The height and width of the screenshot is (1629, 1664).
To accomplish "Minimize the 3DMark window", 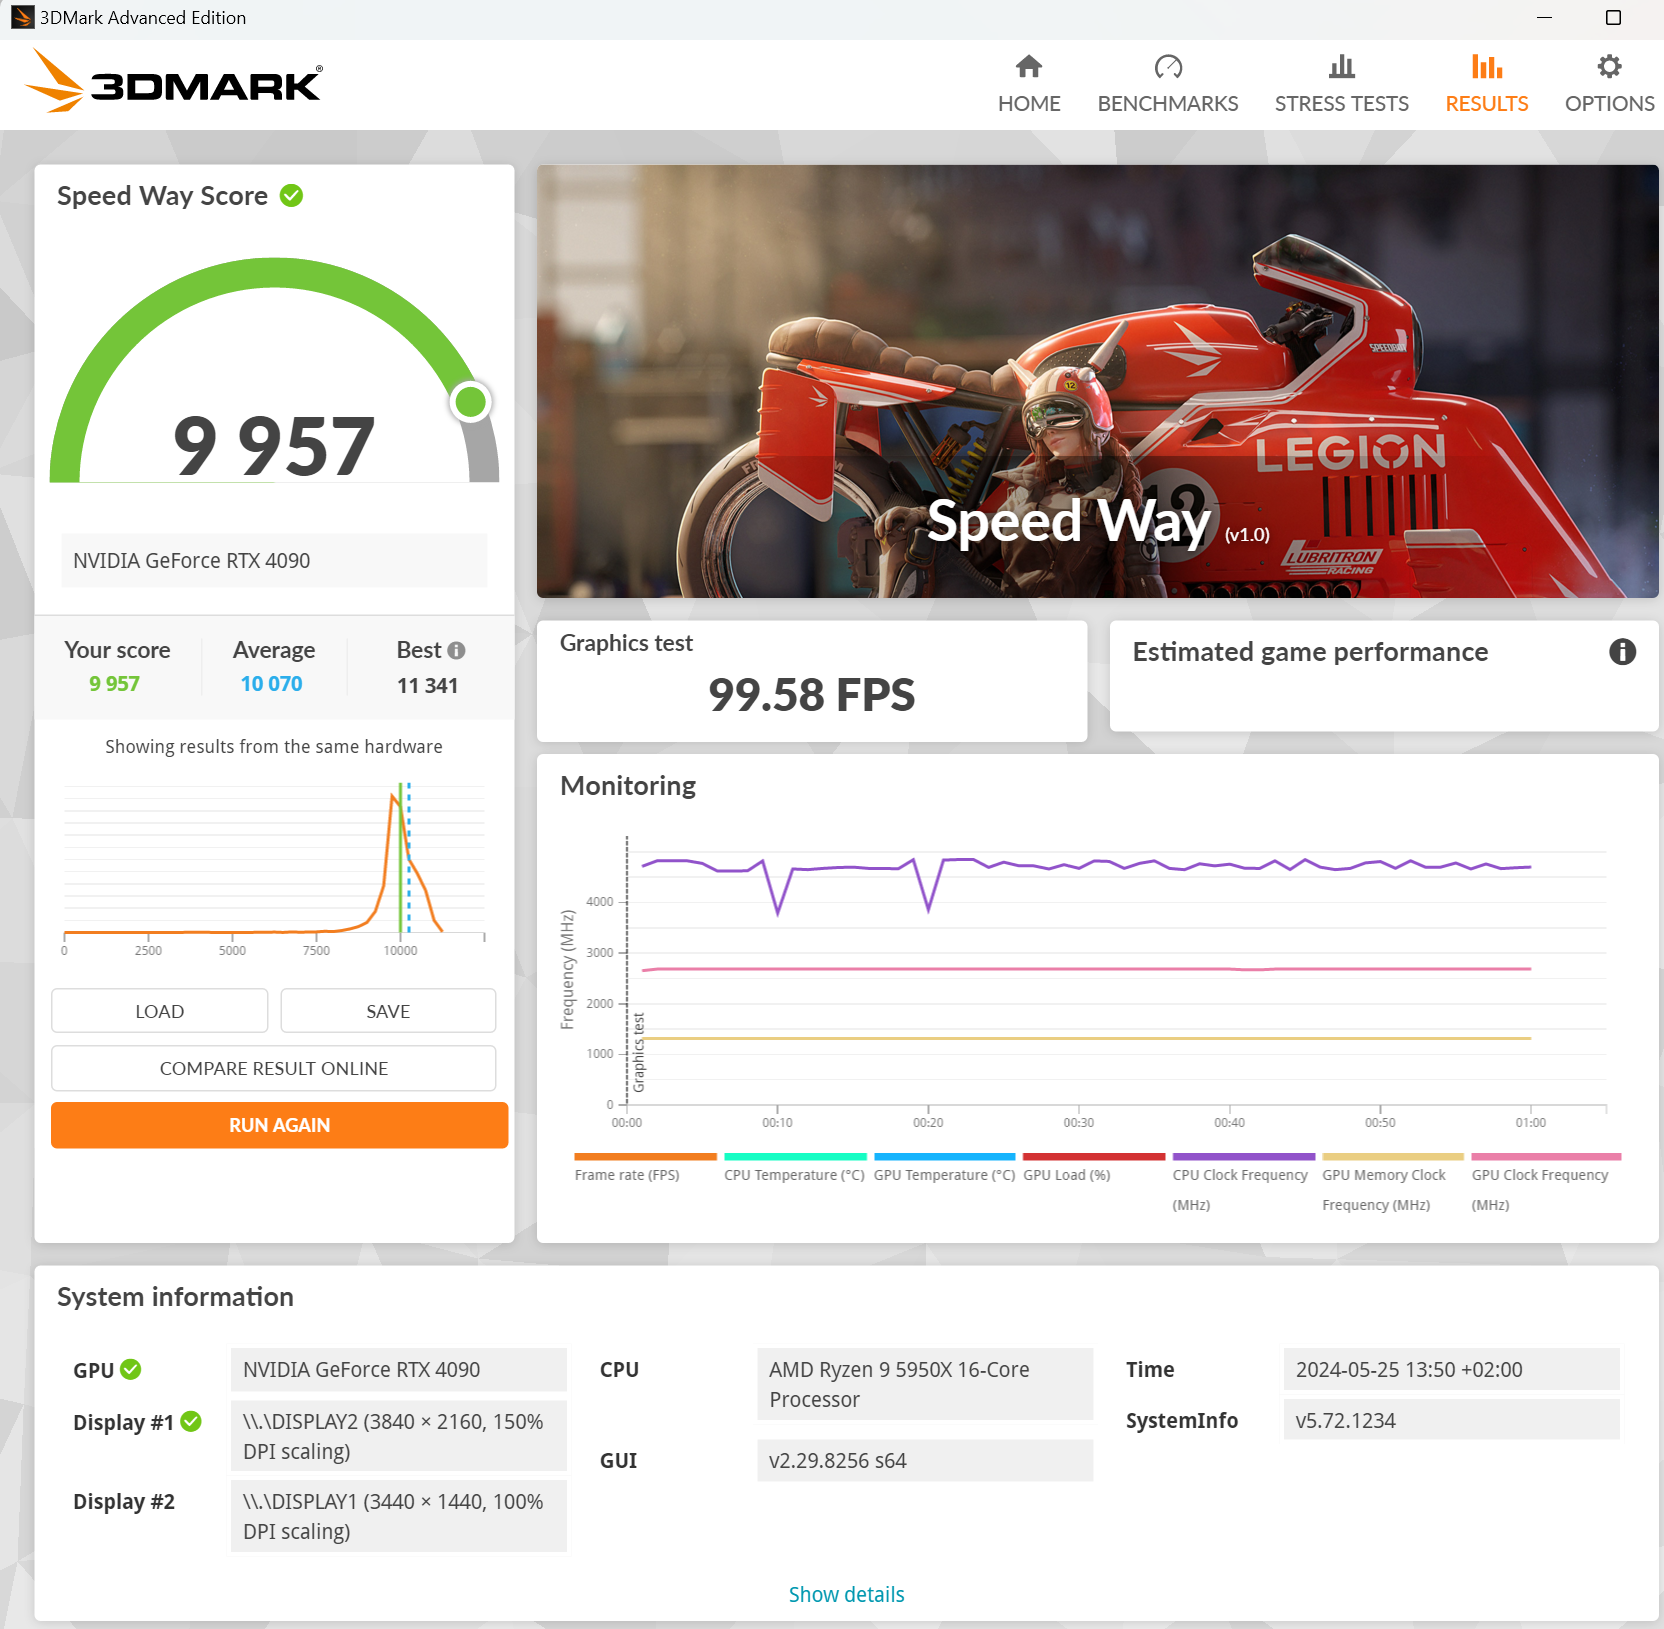I will [x=1544, y=17].
